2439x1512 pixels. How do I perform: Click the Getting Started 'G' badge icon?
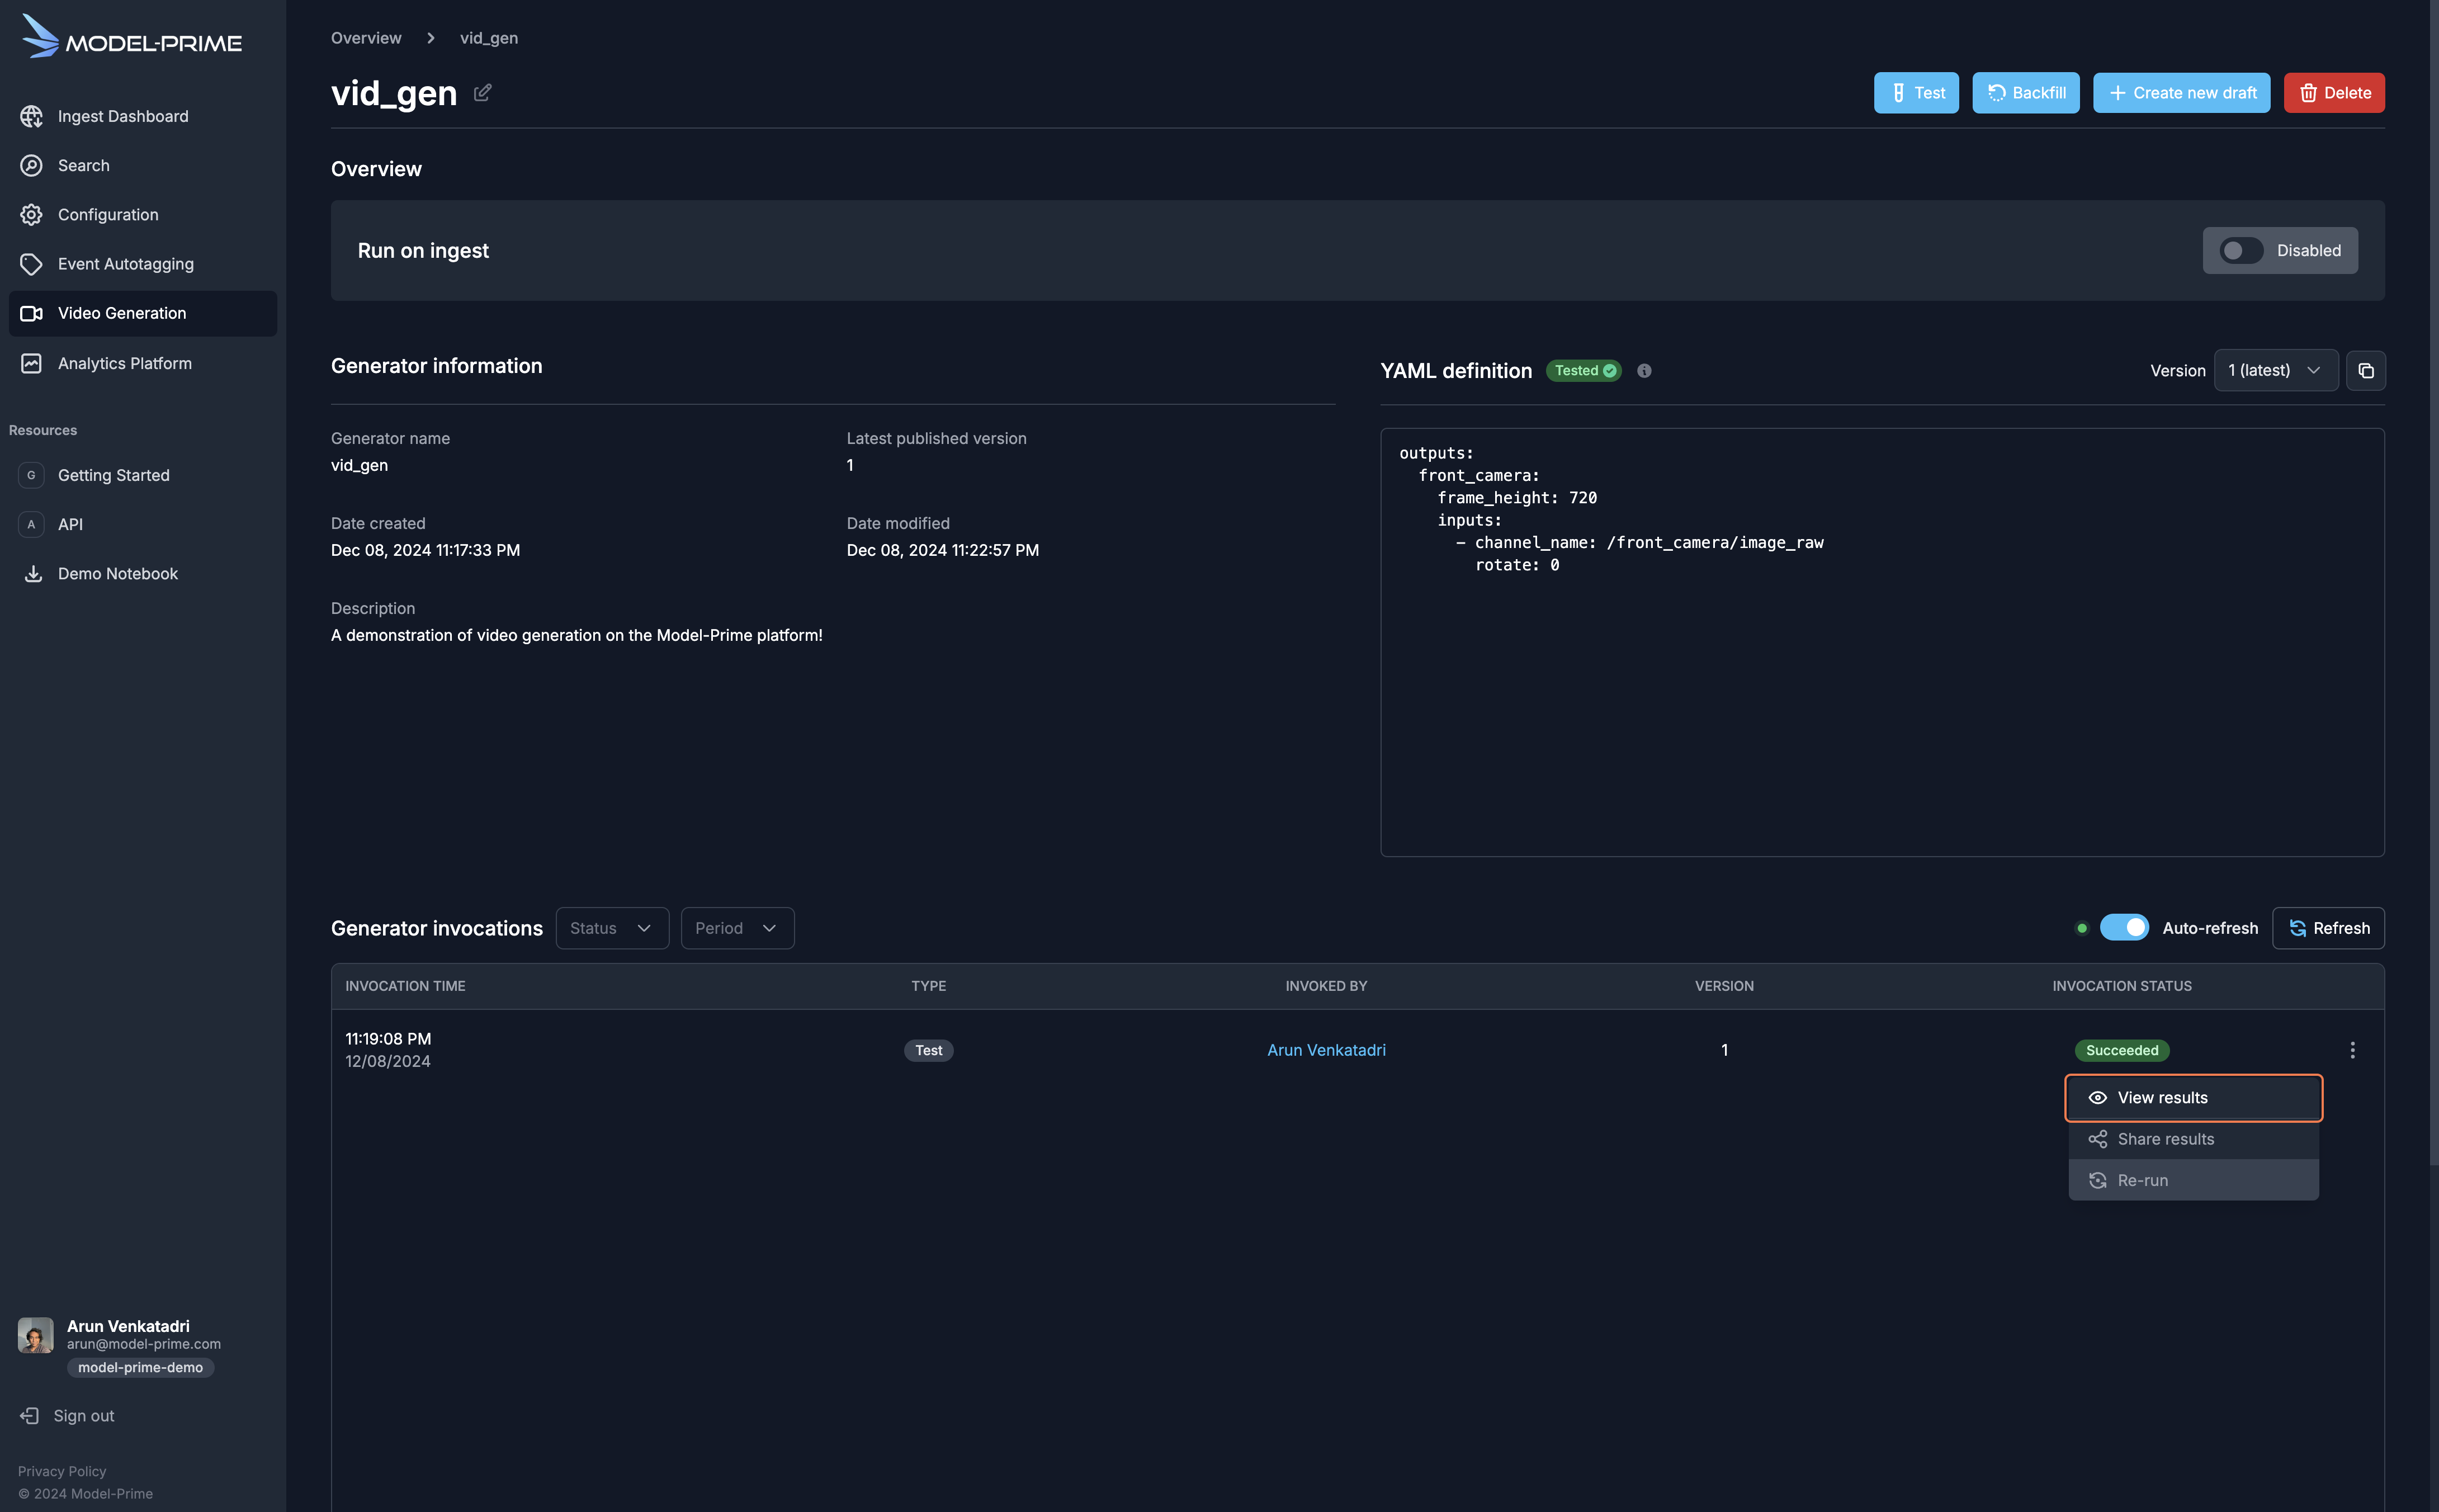(x=31, y=475)
